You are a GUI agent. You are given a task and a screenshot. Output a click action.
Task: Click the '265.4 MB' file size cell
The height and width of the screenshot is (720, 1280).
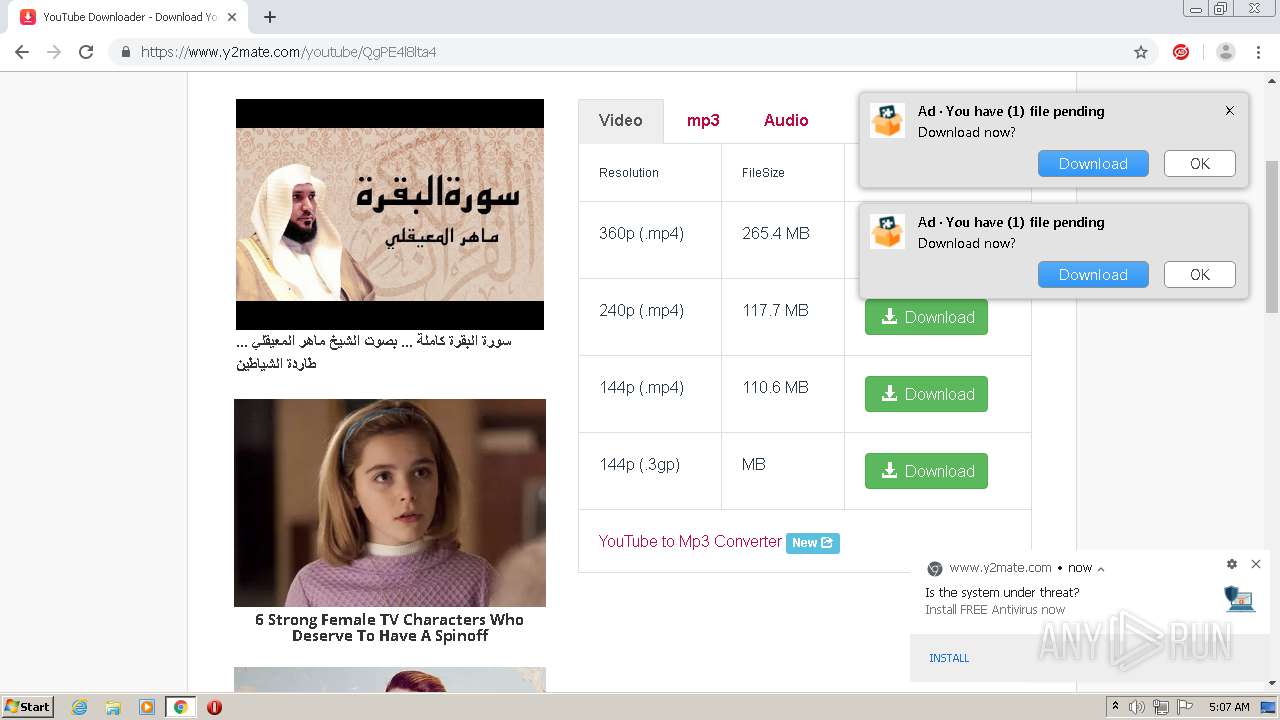pos(776,233)
